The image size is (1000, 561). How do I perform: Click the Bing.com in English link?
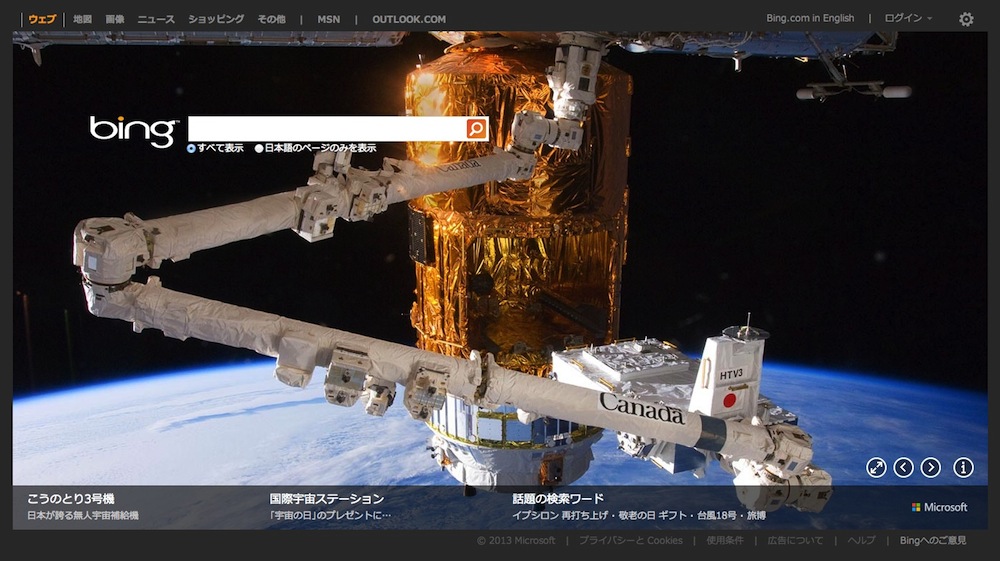(810, 19)
